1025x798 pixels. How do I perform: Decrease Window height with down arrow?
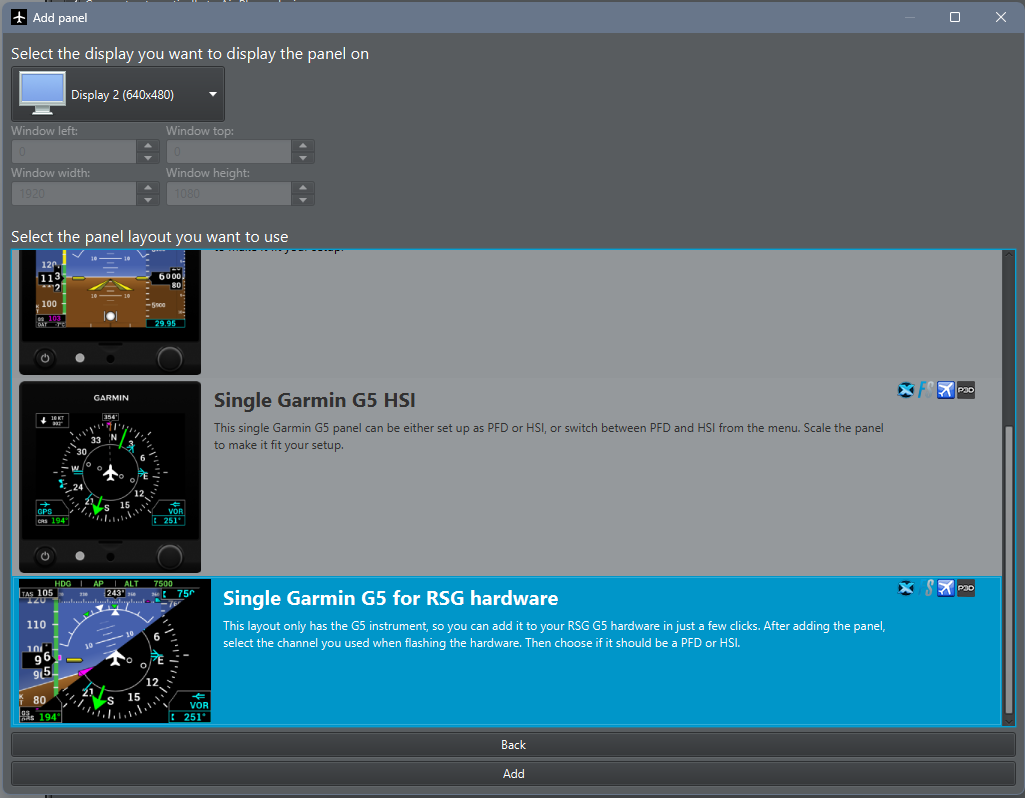click(303, 200)
